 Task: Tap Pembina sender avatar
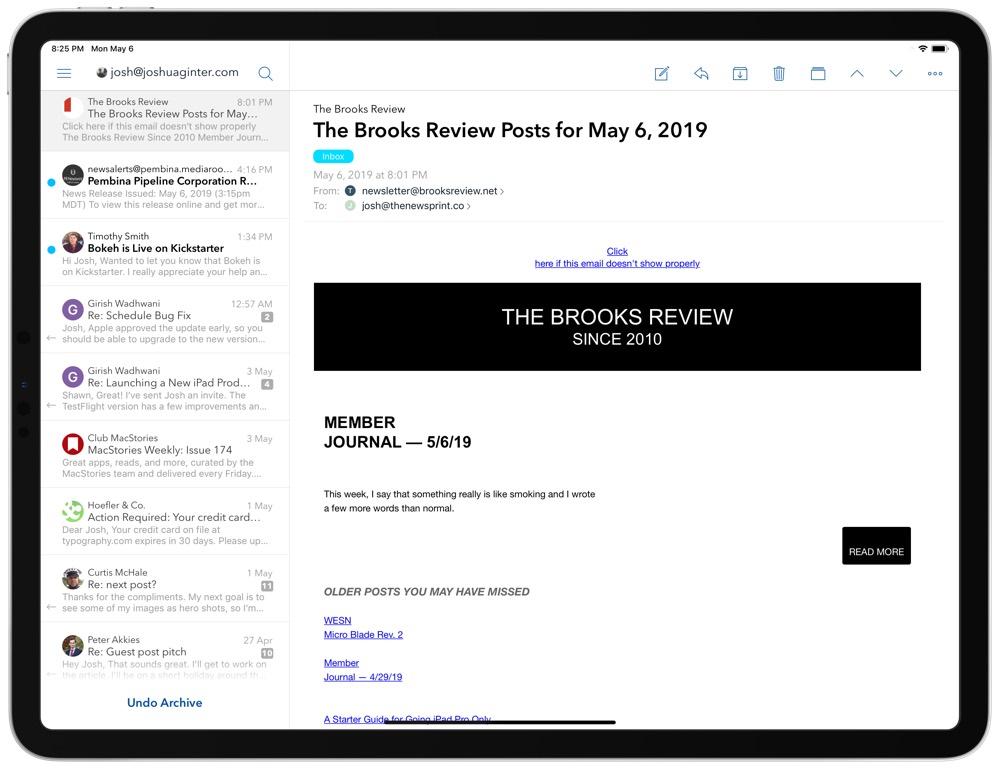pyautogui.click(x=73, y=175)
